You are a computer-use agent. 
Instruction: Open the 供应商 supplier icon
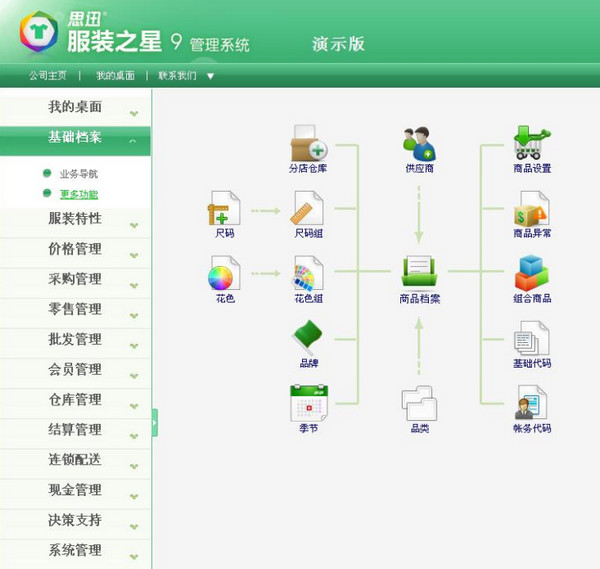point(419,144)
